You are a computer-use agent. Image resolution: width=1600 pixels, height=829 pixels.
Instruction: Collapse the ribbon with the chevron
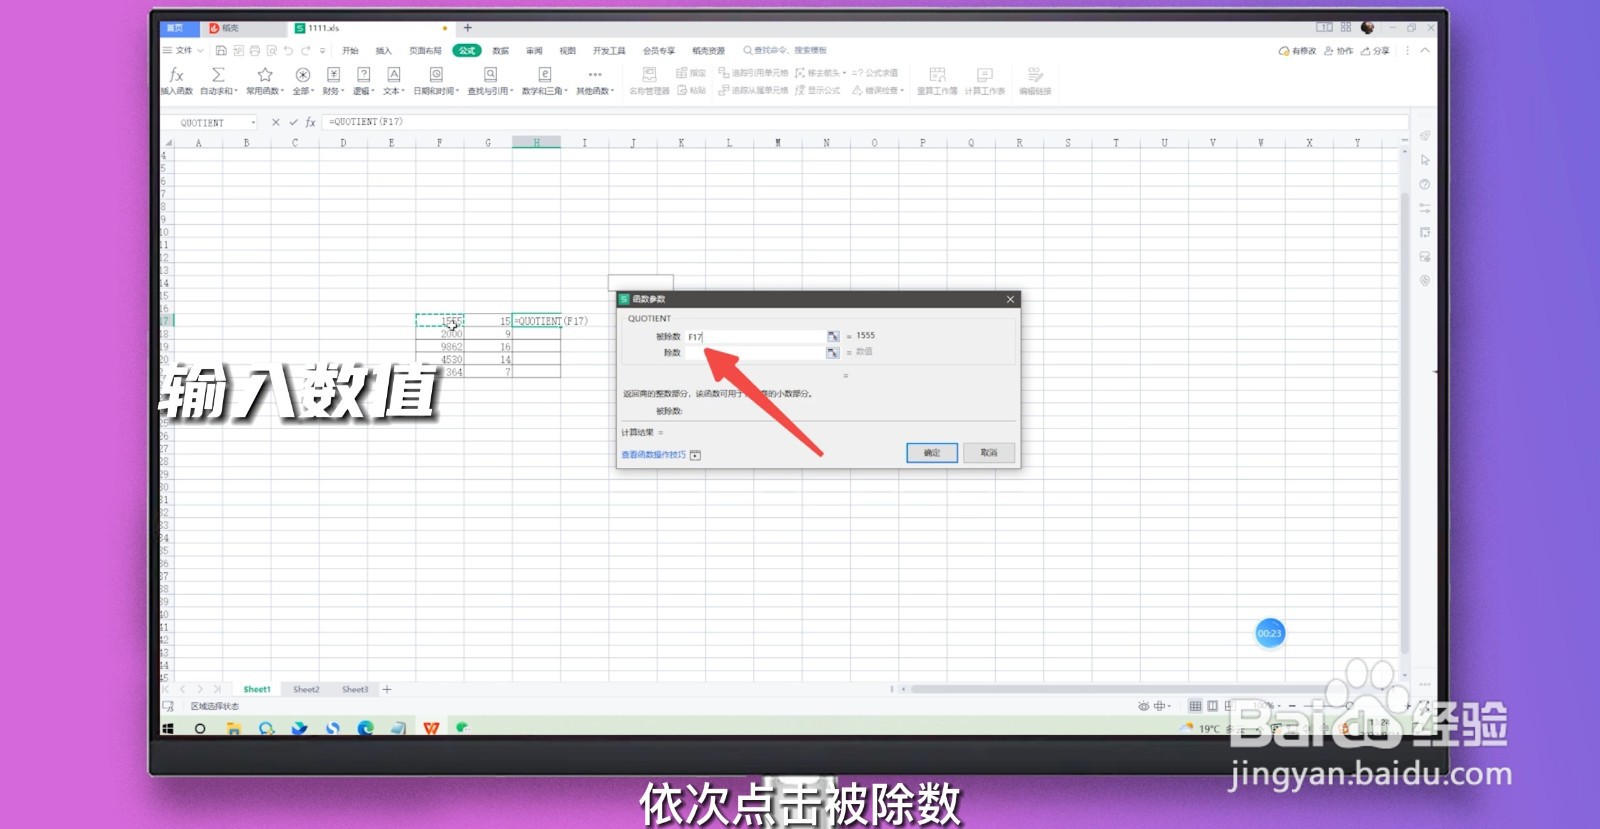click(x=1425, y=50)
